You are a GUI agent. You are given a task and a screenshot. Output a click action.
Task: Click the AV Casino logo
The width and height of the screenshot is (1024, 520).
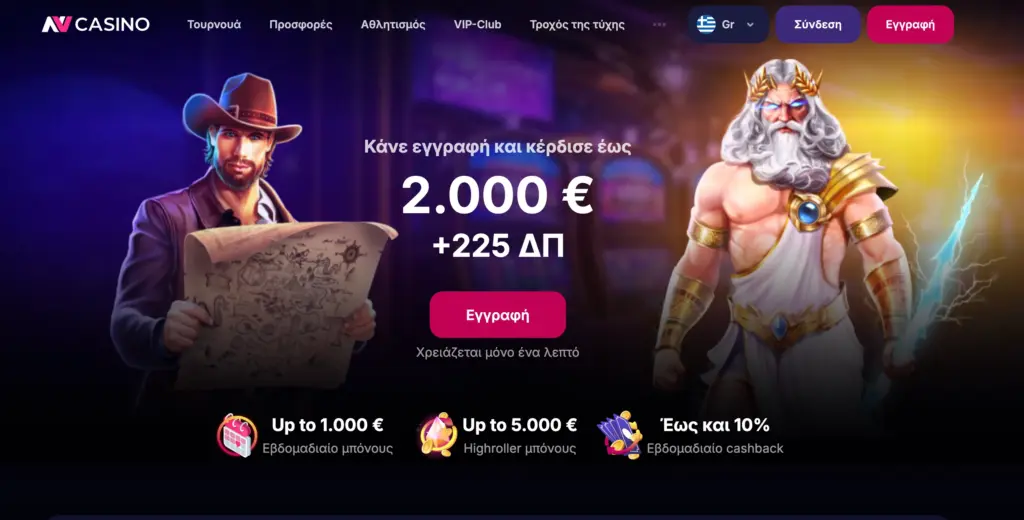96,24
